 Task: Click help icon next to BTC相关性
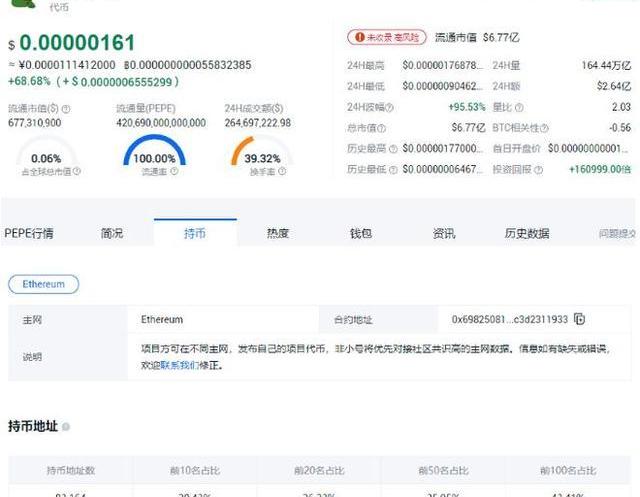tap(543, 128)
